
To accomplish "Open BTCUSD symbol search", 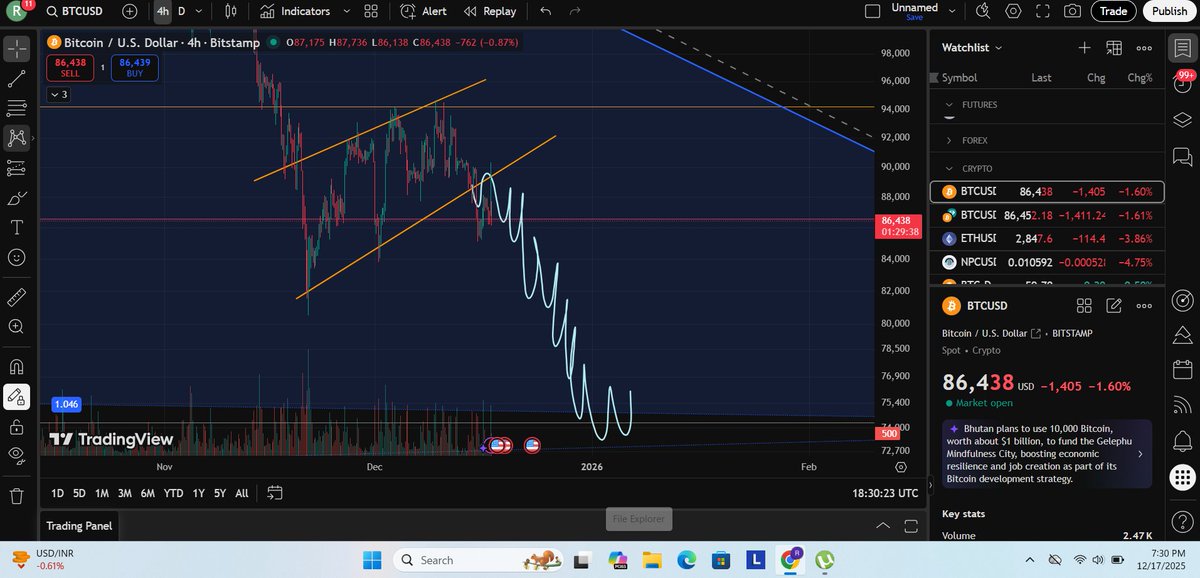I will coord(76,11).
